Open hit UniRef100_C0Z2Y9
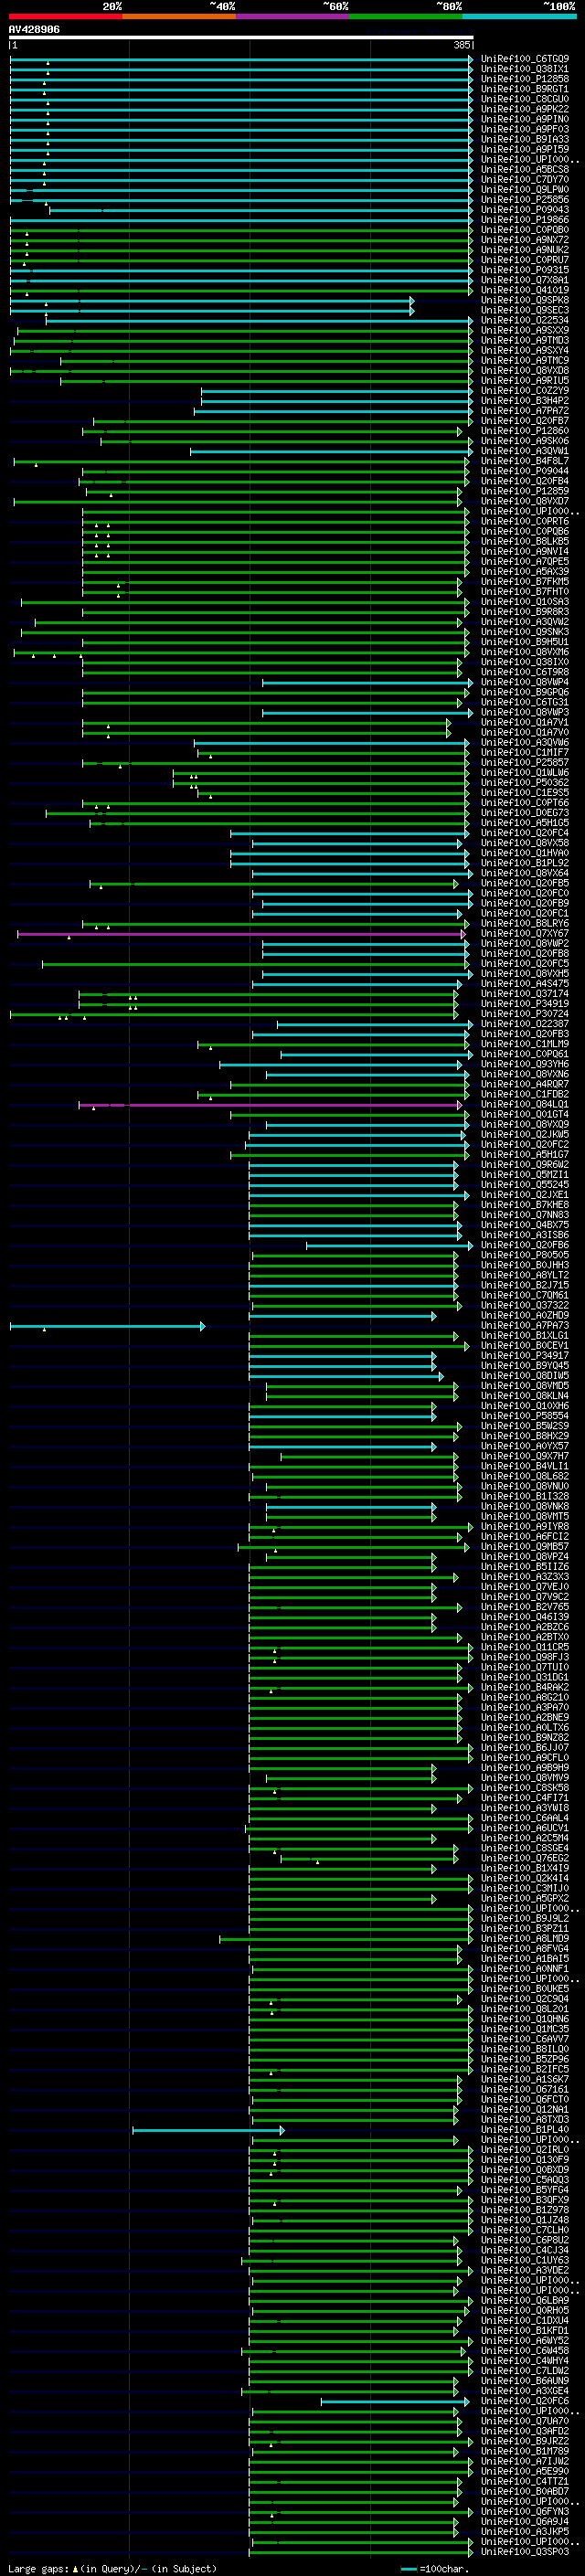Image resolution: width=585 pixels, height=2576 pixels. tap(525, 391)
